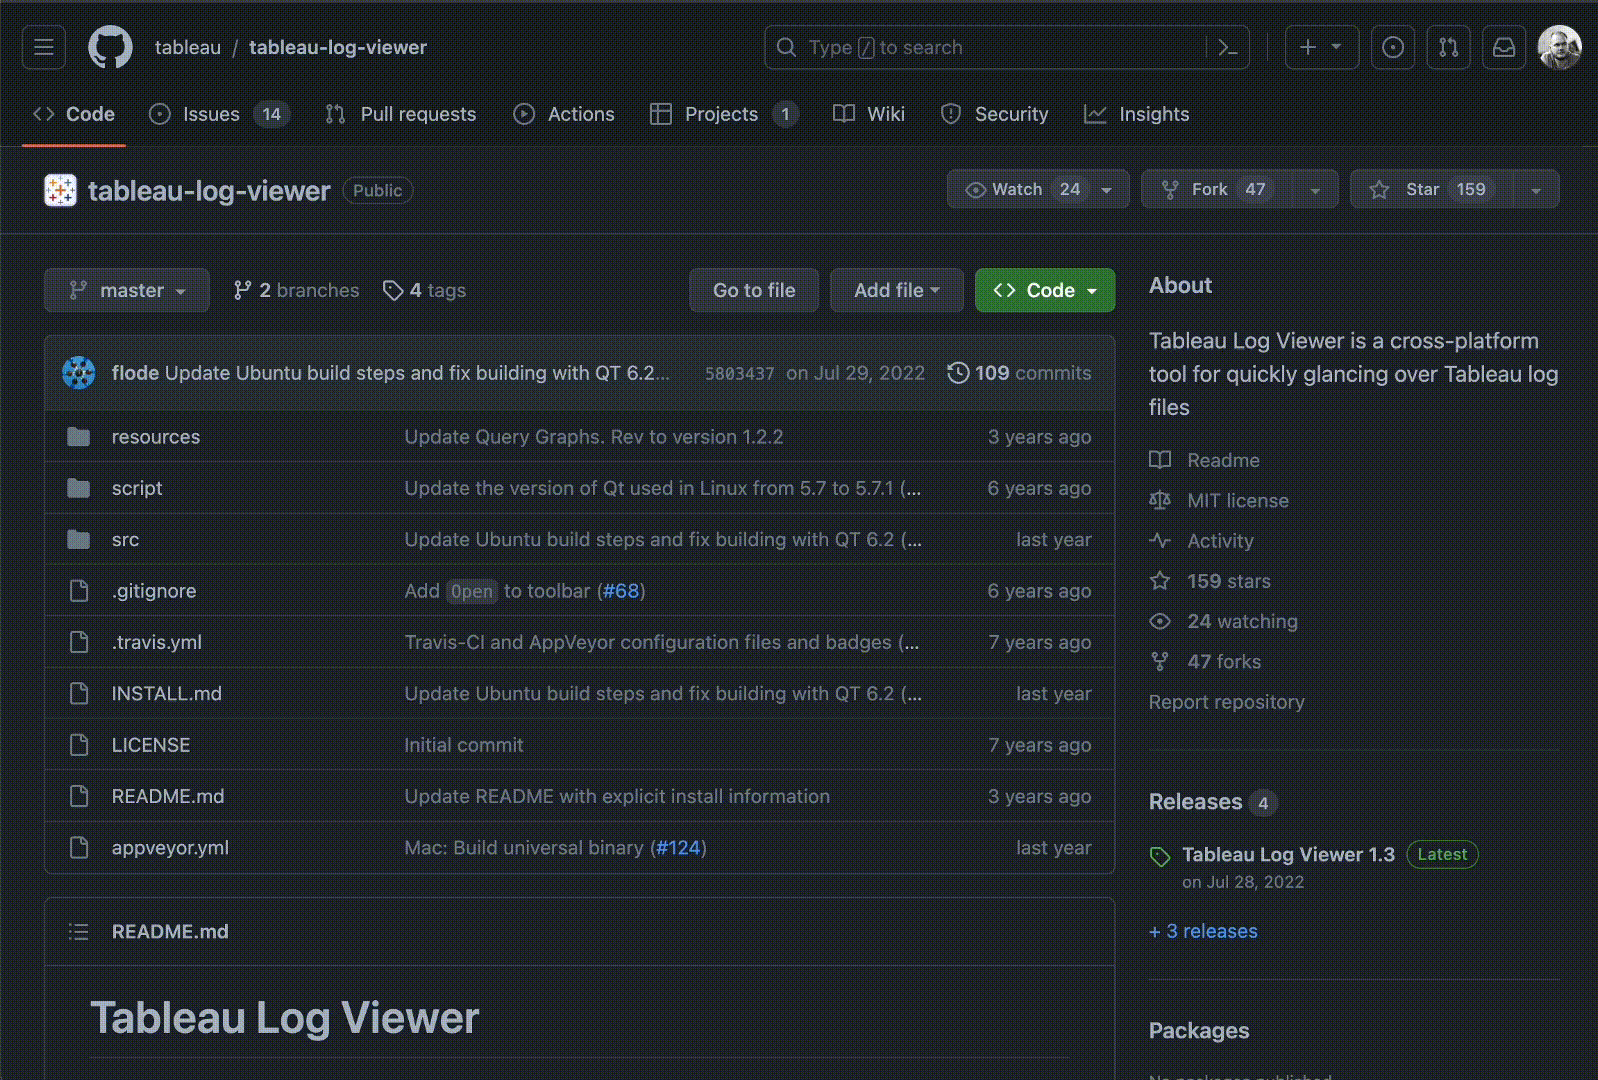Open the + 3 releases link

(x=1203, y=931)
